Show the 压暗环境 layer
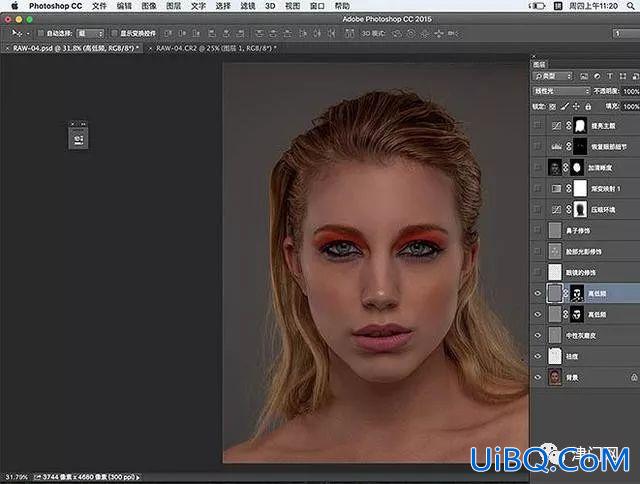This screenshot has width=640, height=484. coord(538,209)
